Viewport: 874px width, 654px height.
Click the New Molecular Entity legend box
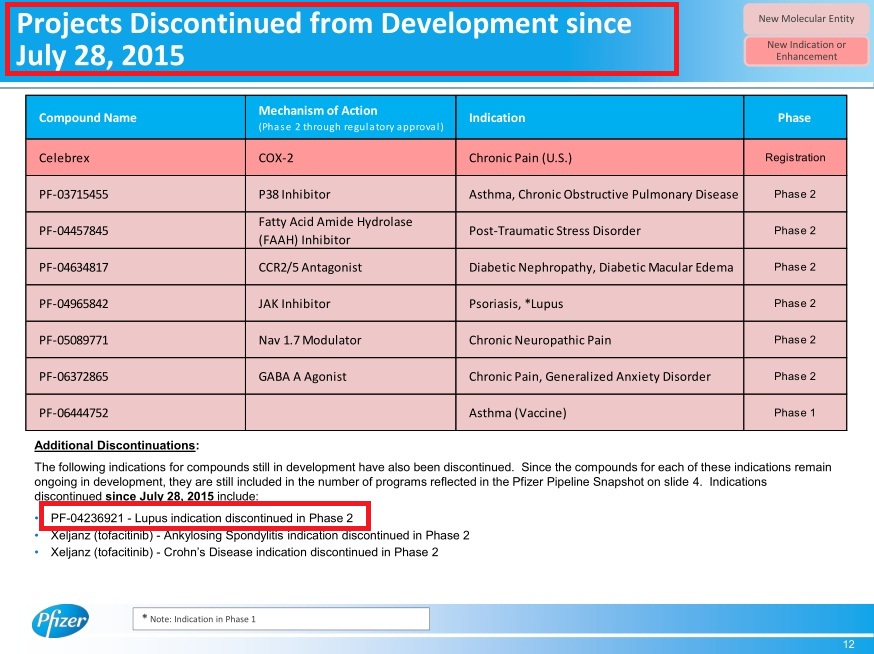click(806, 19)
